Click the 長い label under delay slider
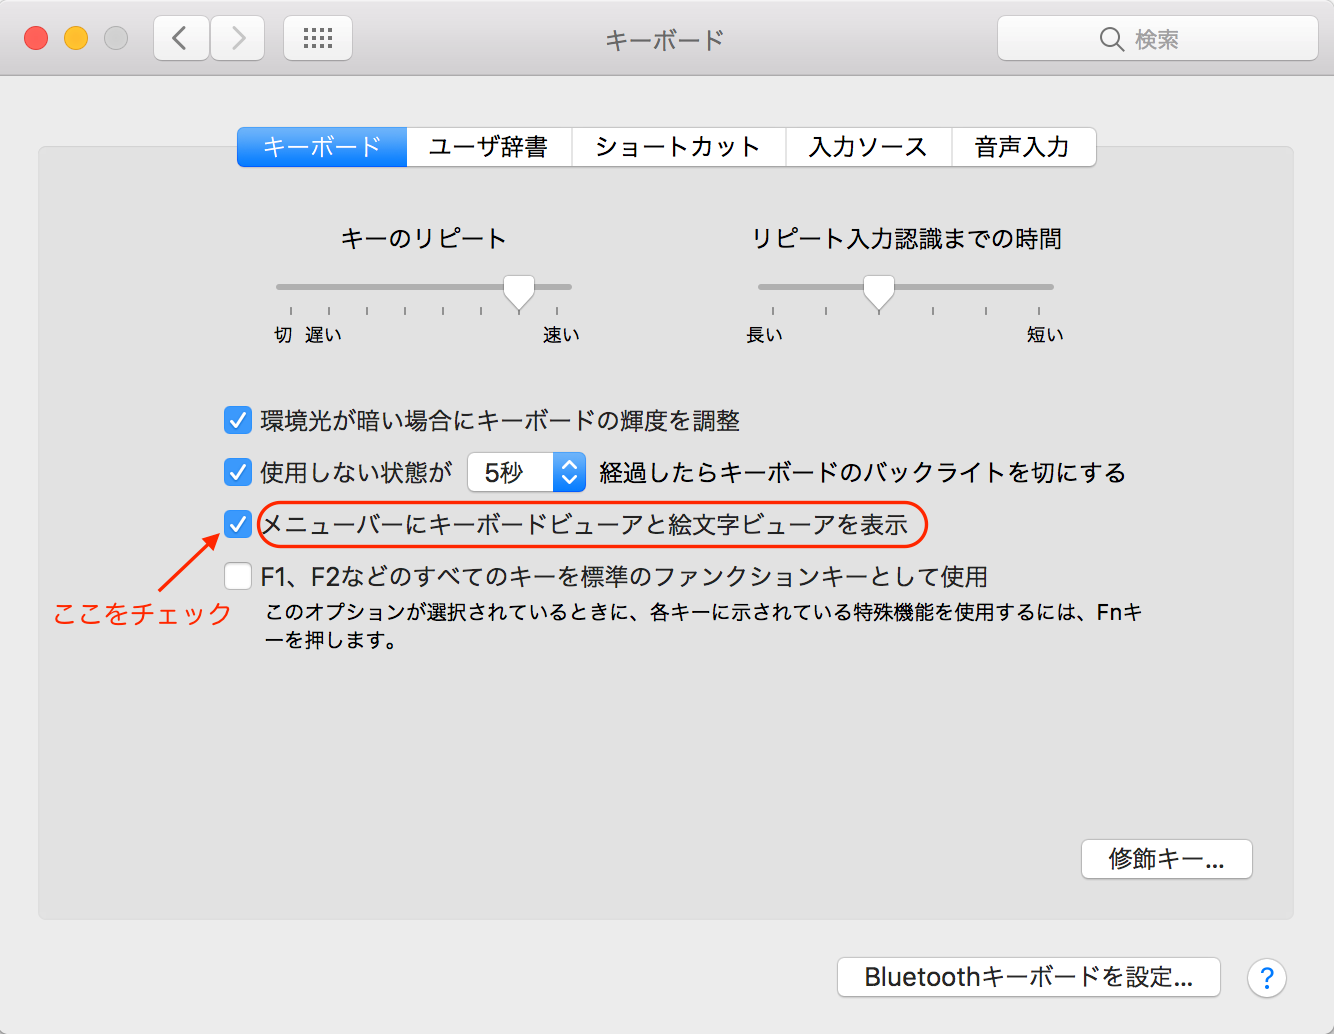The height and width of the screenshot is (1034, 1334). click(x=765, y=335)
